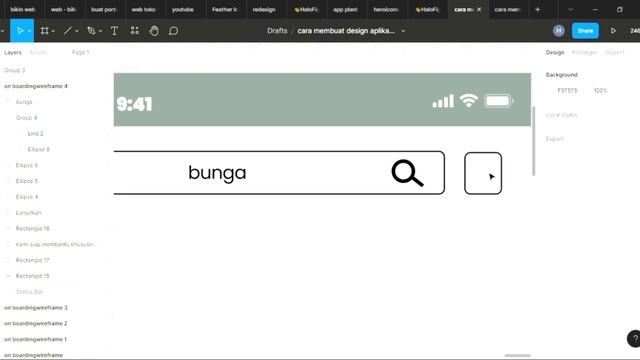This screenshot has width=640, height=360.
Task: Switch to the Layers tab
Action: [x=13, y=53]
